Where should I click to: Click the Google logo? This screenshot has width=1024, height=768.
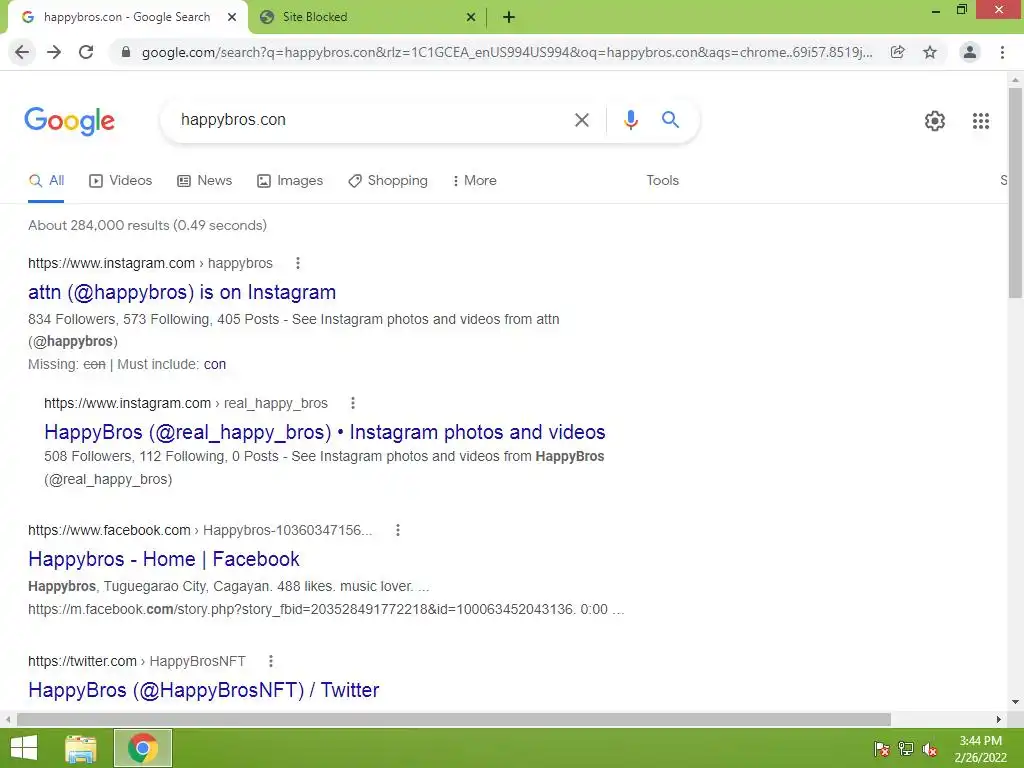coord(70,121)
